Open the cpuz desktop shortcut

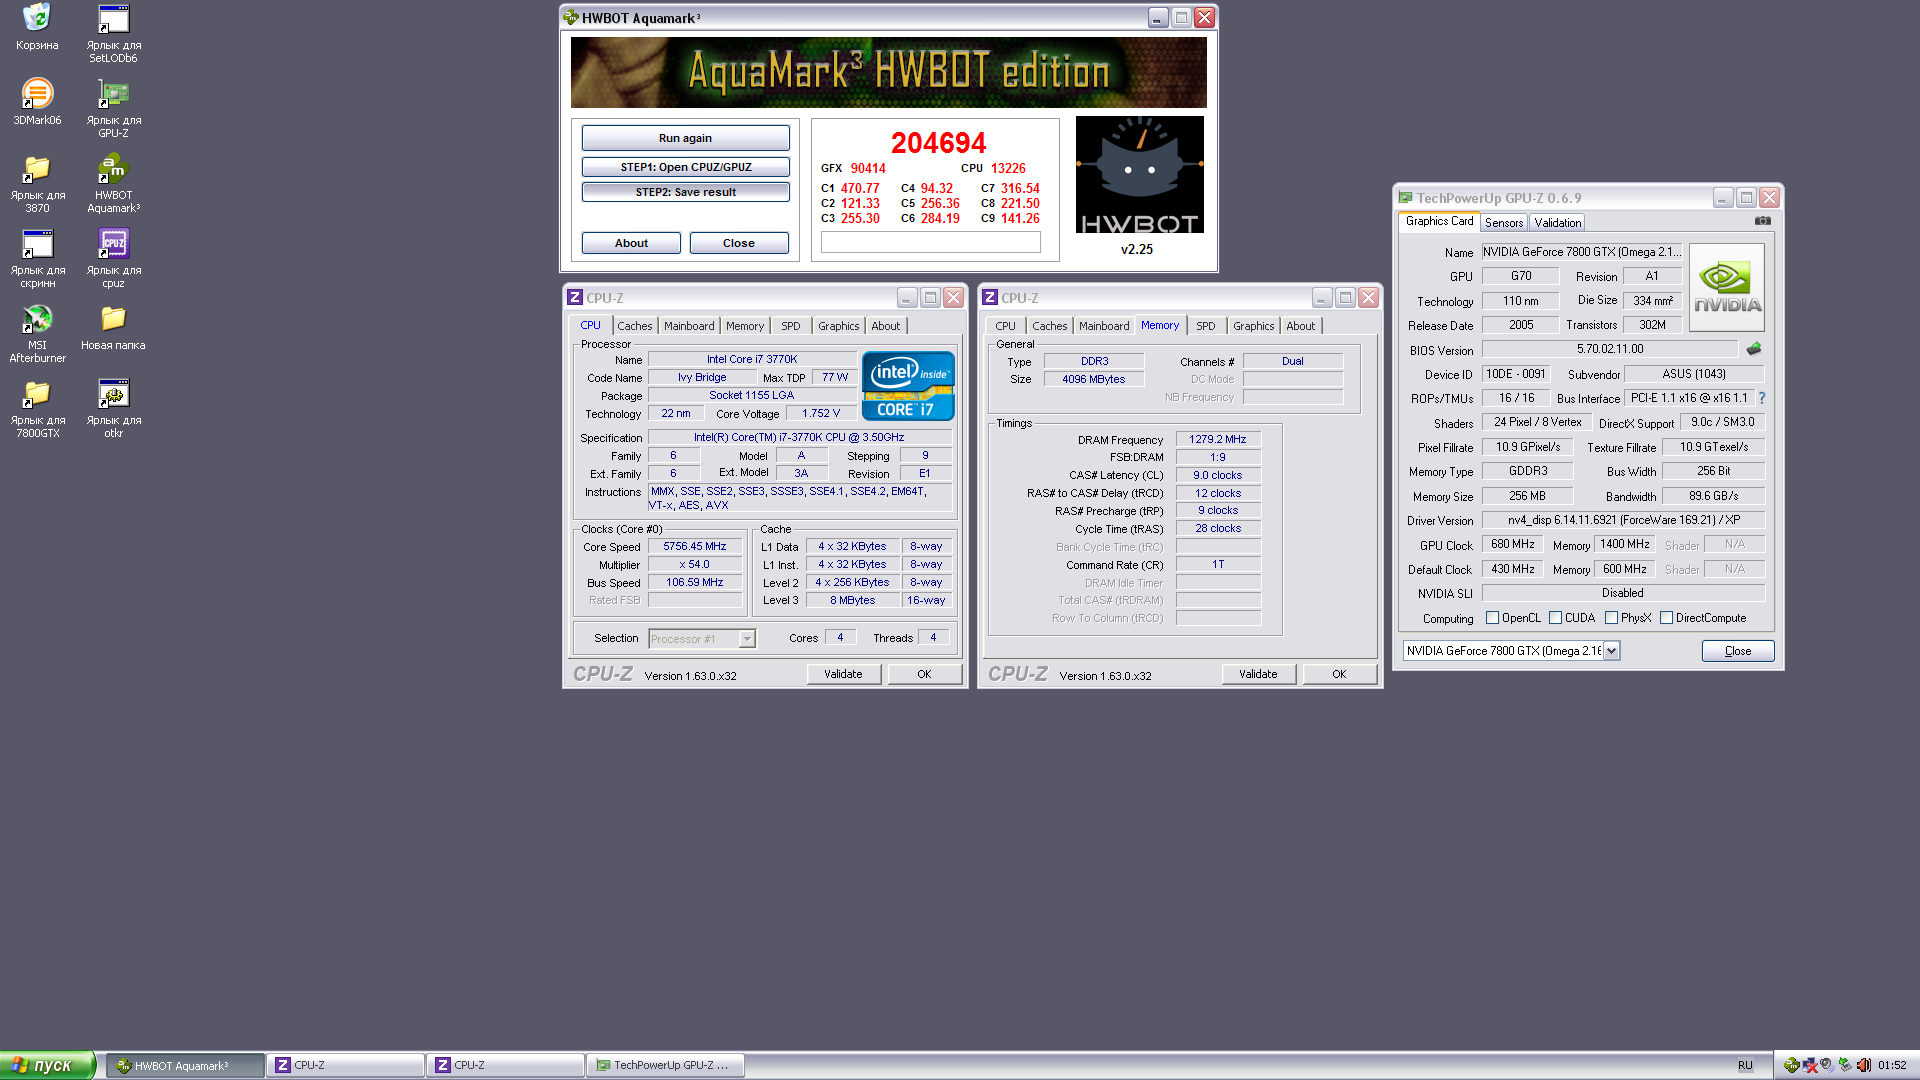tap(113, 257)
